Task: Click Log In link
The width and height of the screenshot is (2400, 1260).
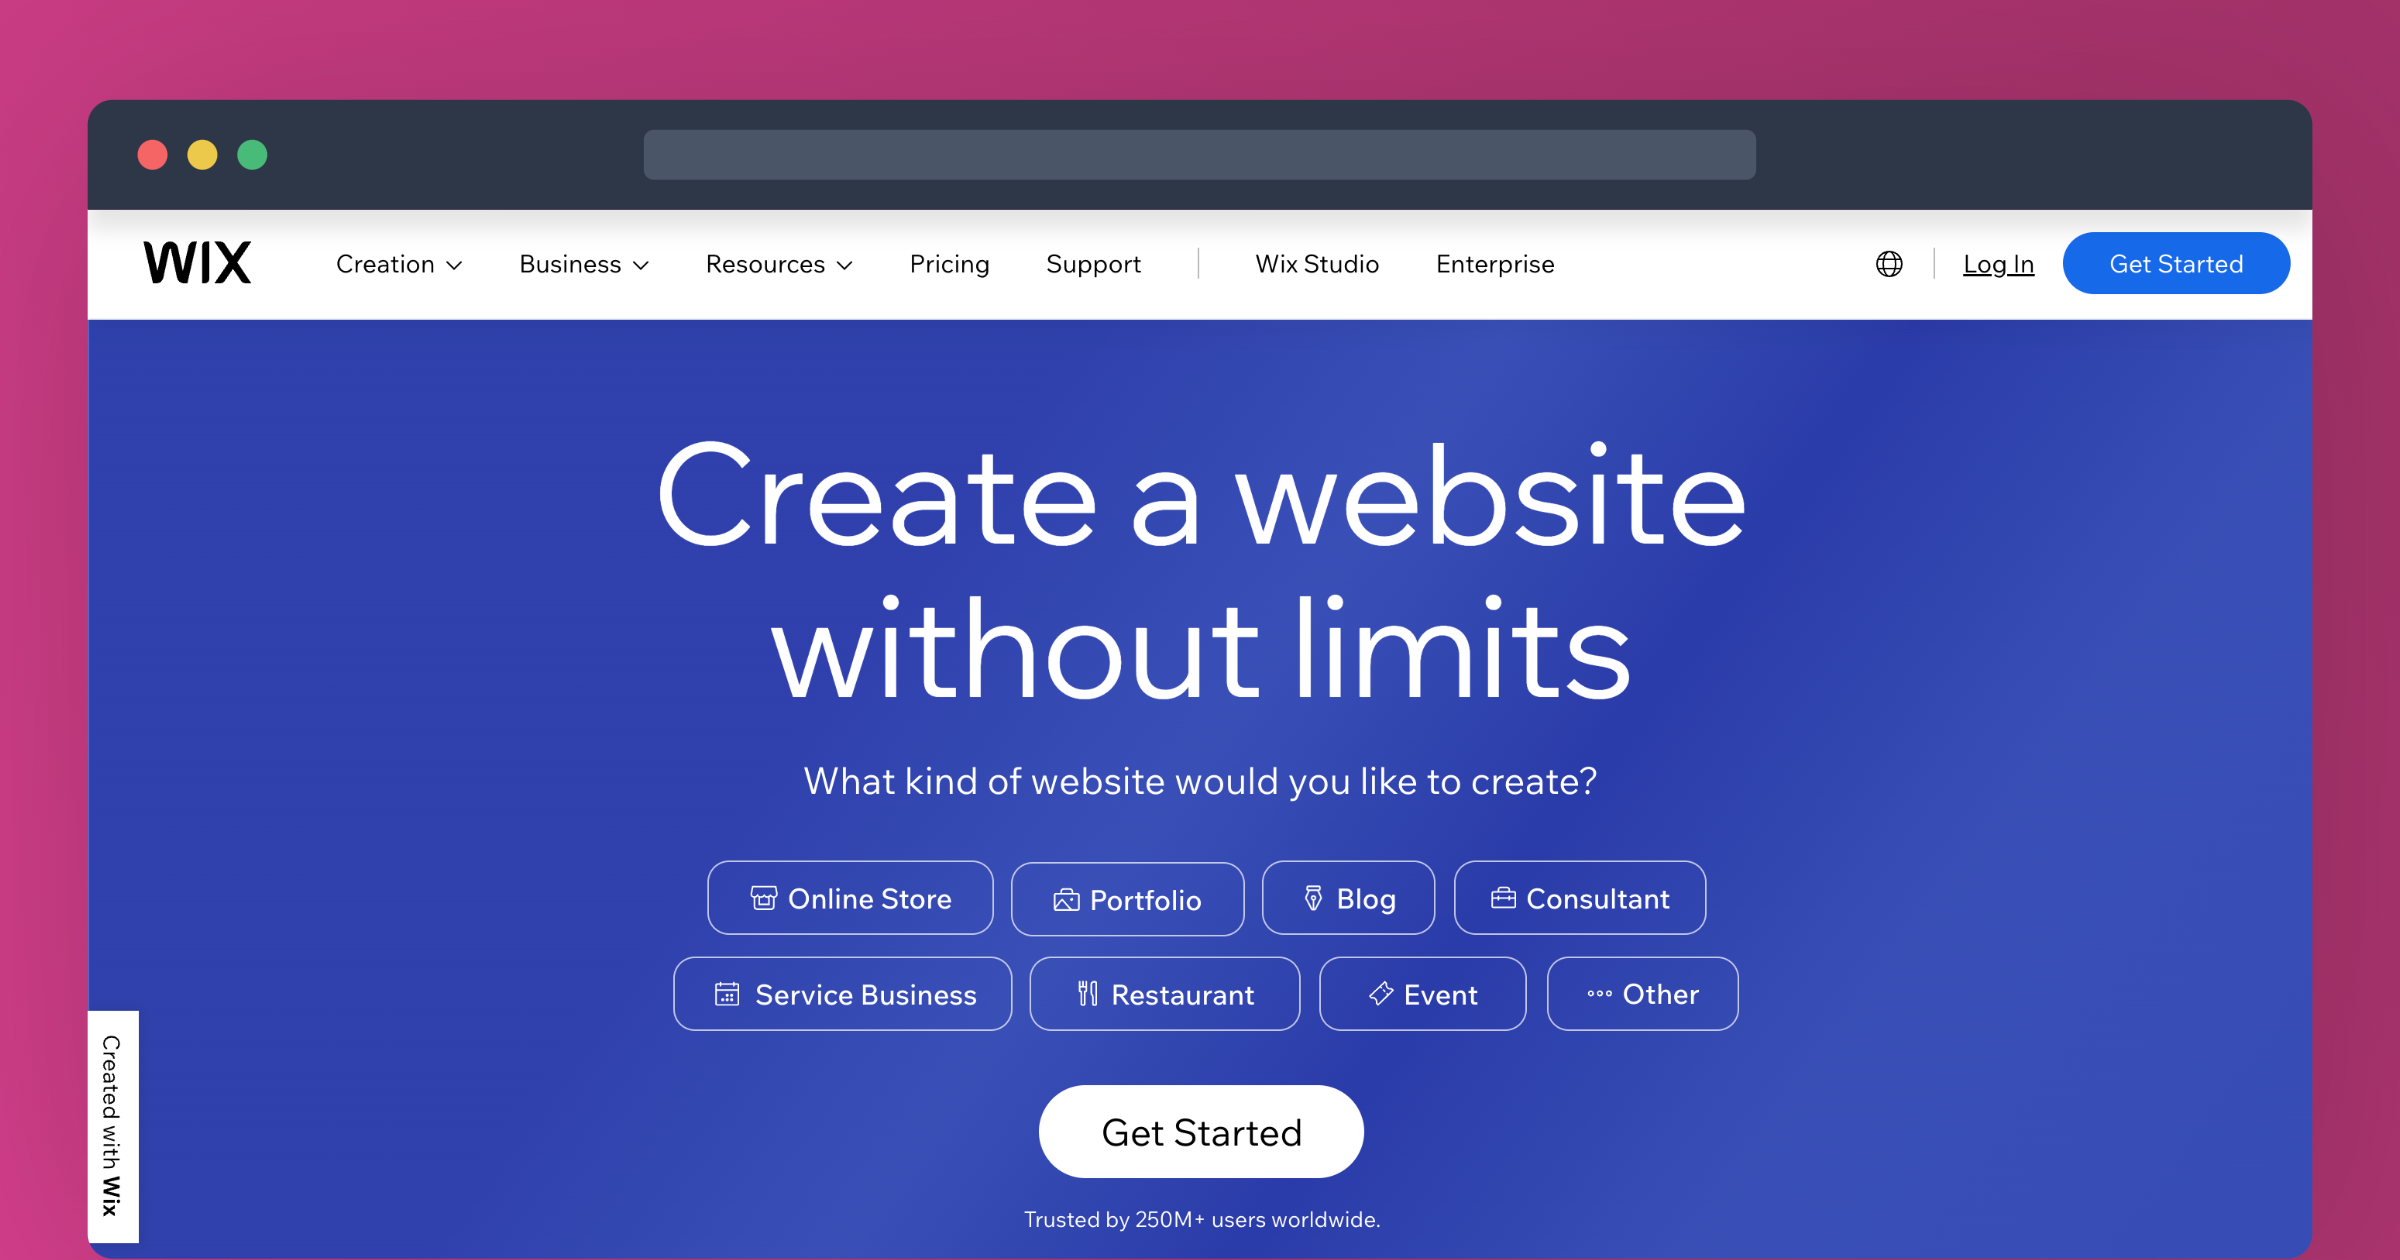Action: point(1997,262)
